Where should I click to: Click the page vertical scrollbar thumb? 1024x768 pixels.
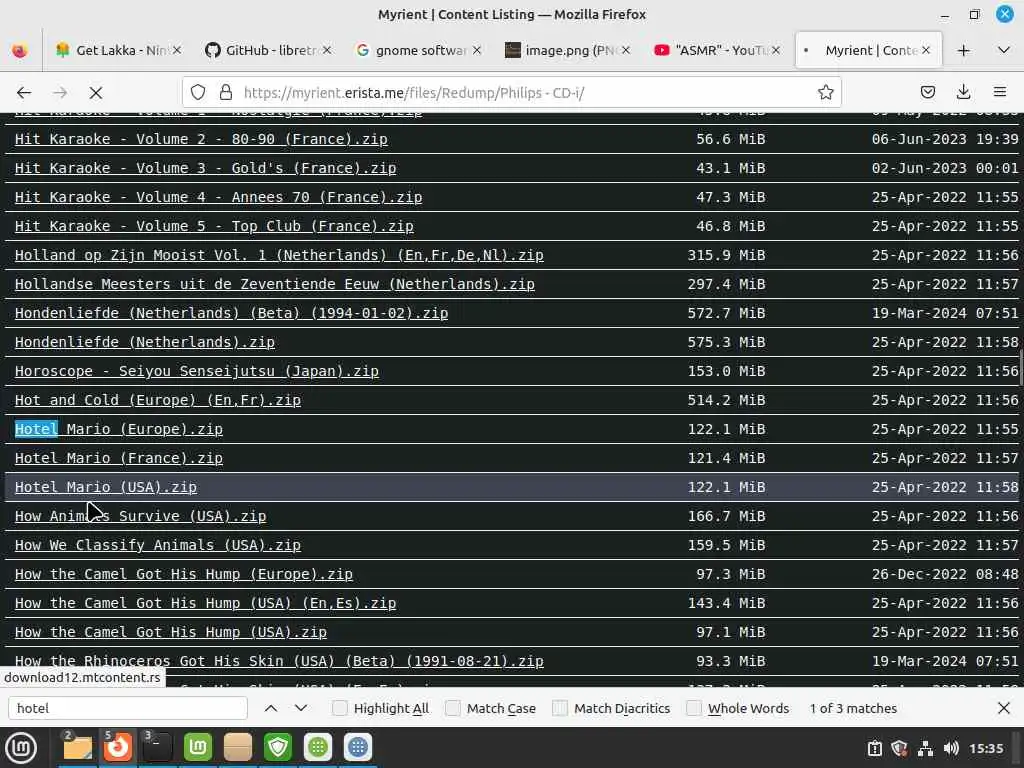[x=1021, y=368]
